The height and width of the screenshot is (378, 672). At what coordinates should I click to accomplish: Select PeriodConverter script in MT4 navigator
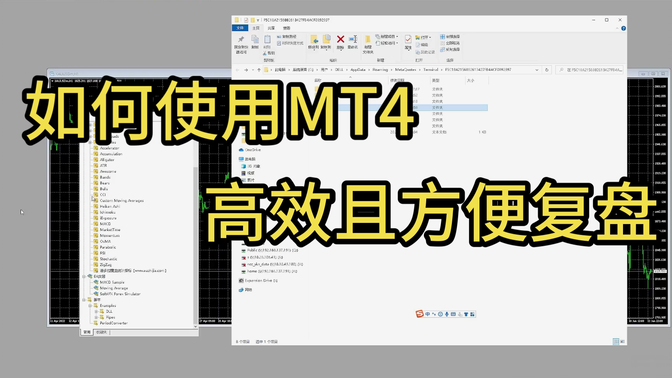110,323
